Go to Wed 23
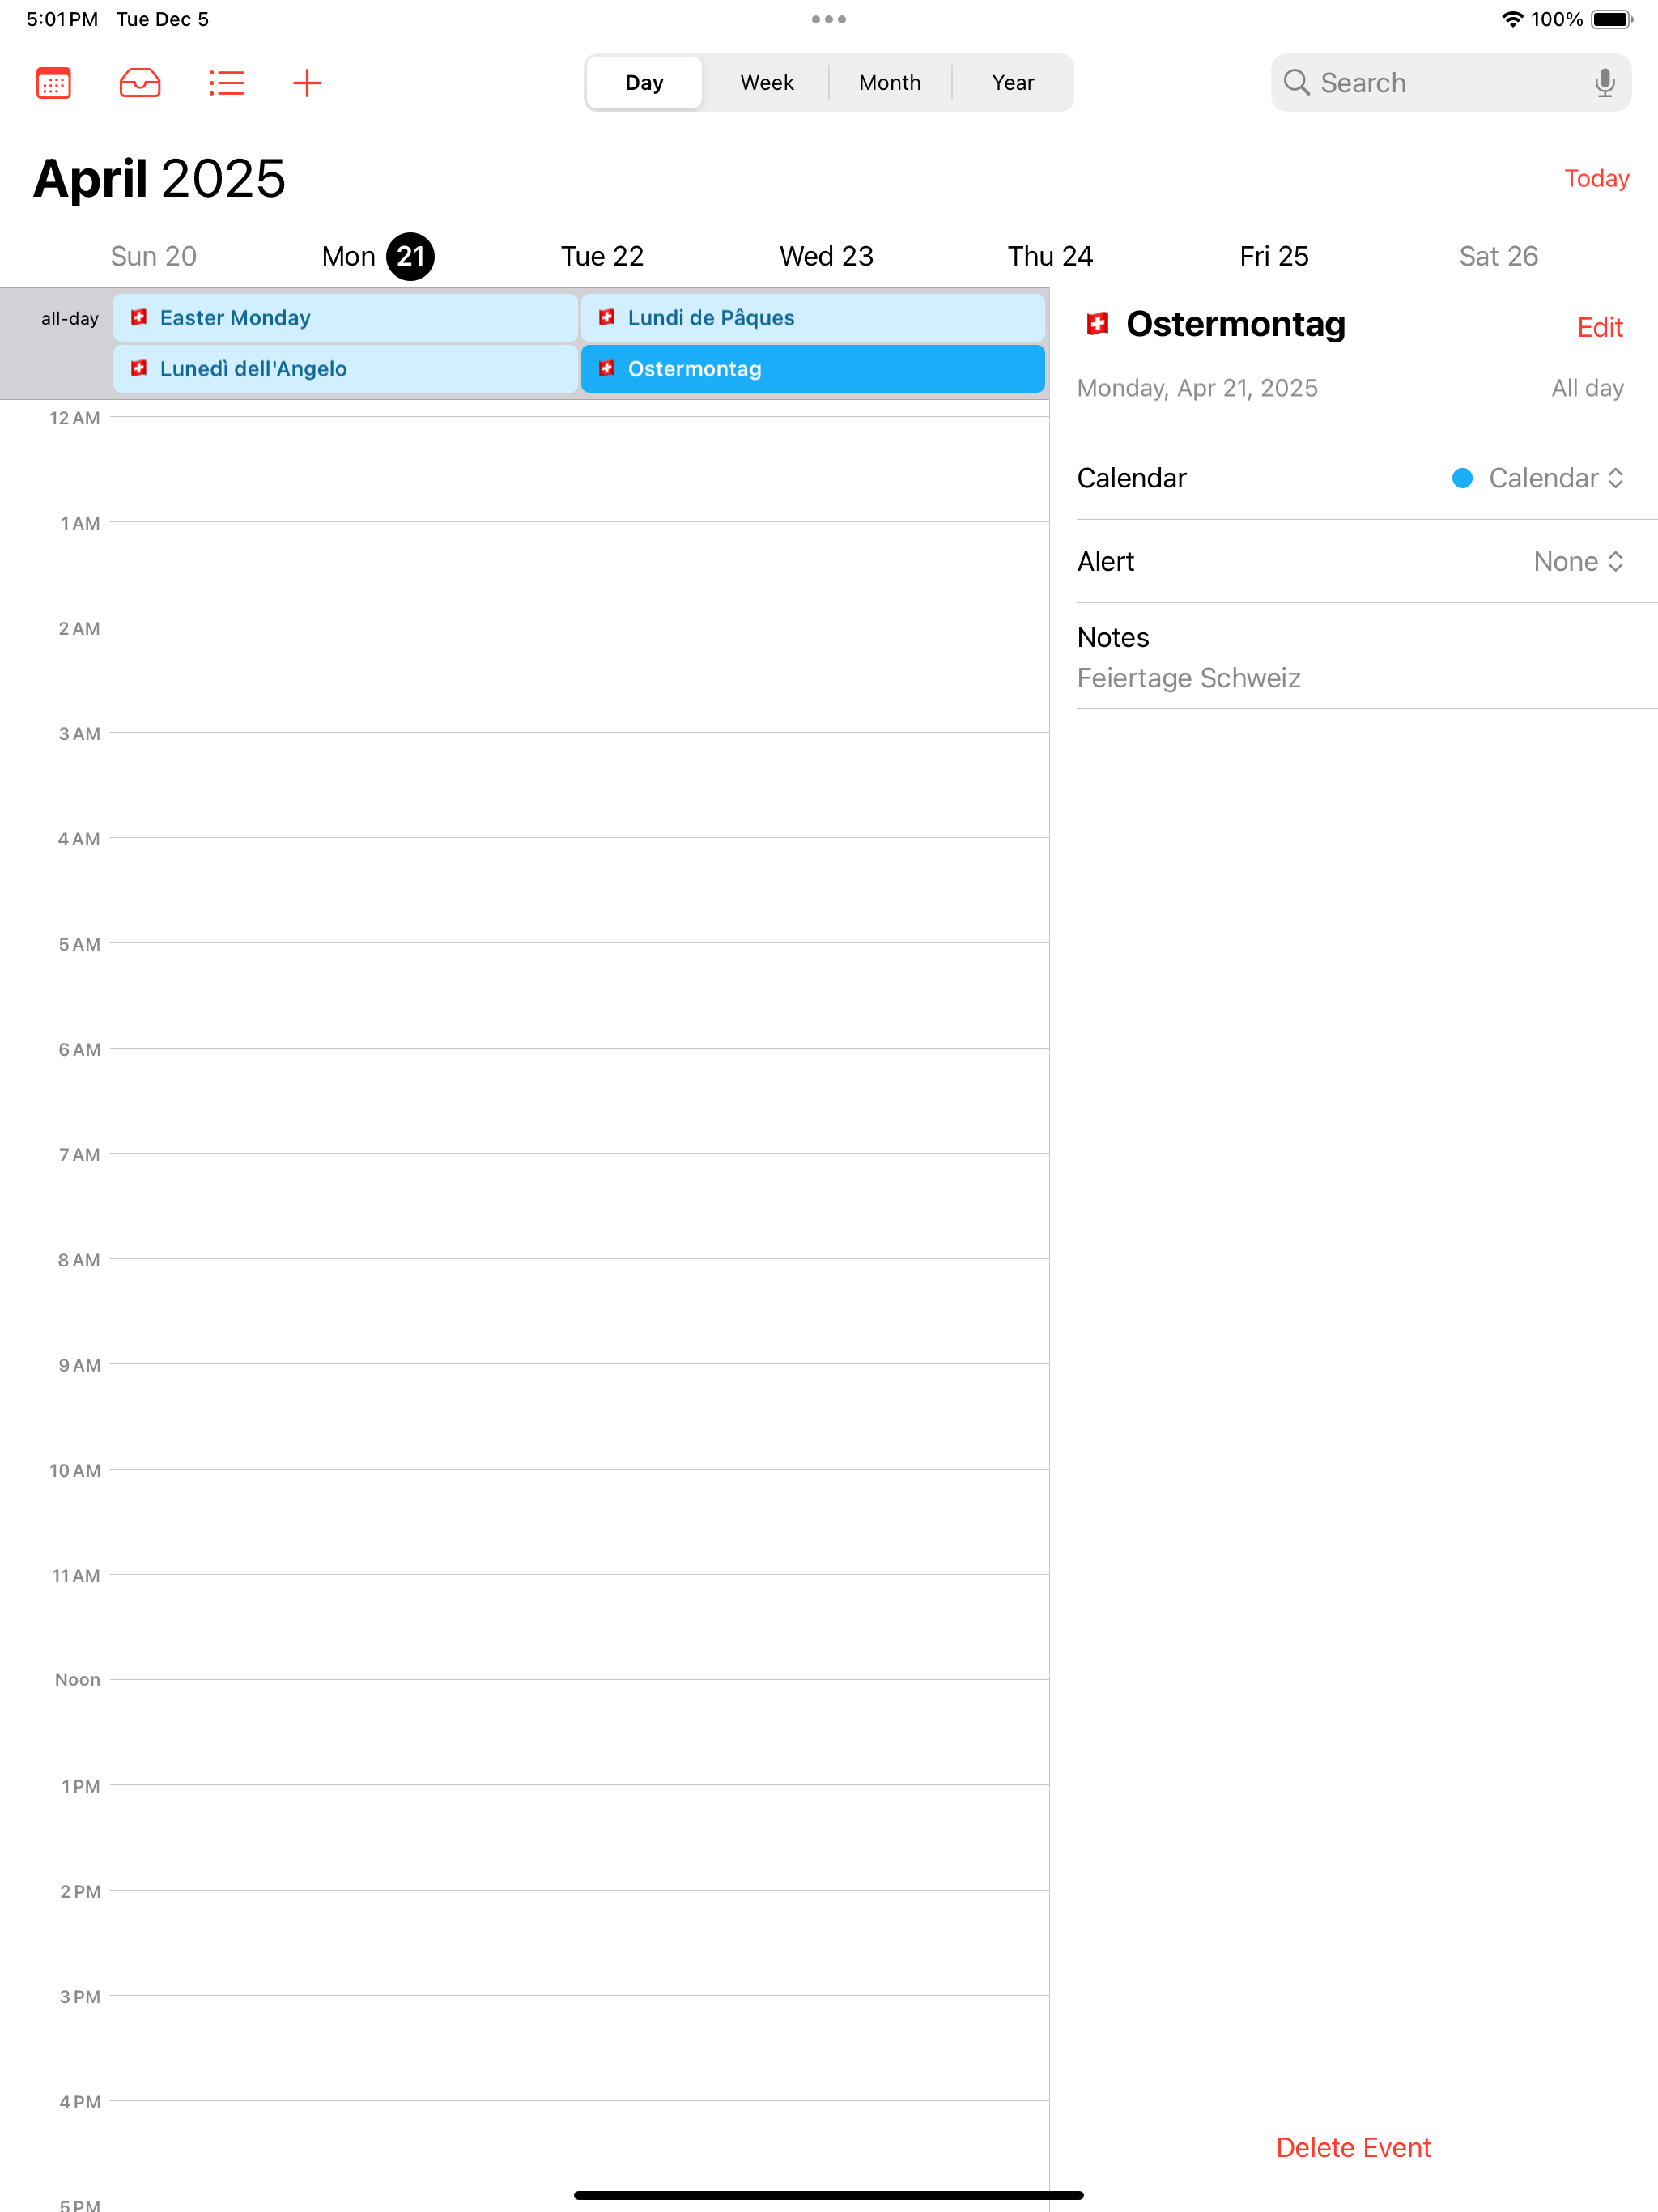Viewport: 1658px width, 2212px height. point(826,256)
